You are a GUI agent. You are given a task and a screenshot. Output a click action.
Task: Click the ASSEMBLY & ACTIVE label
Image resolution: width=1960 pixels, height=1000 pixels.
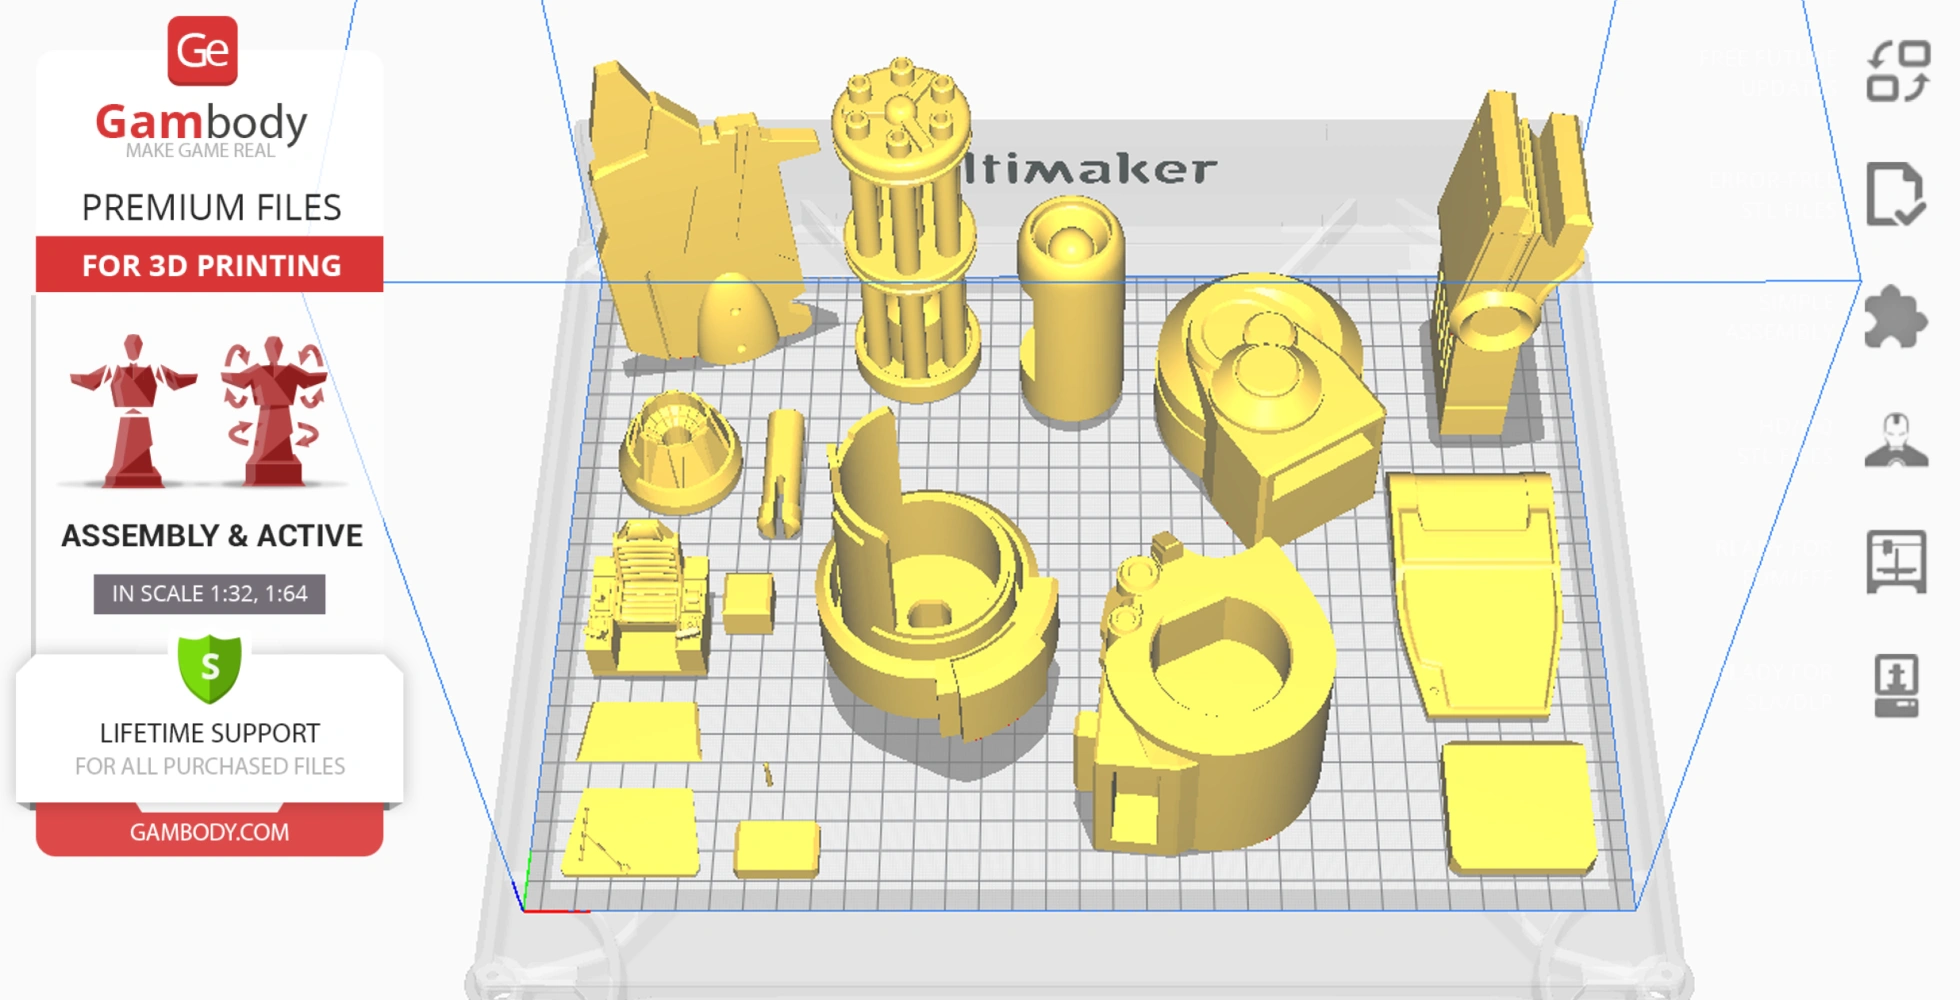pyautogui.click(x=210, y=535)
